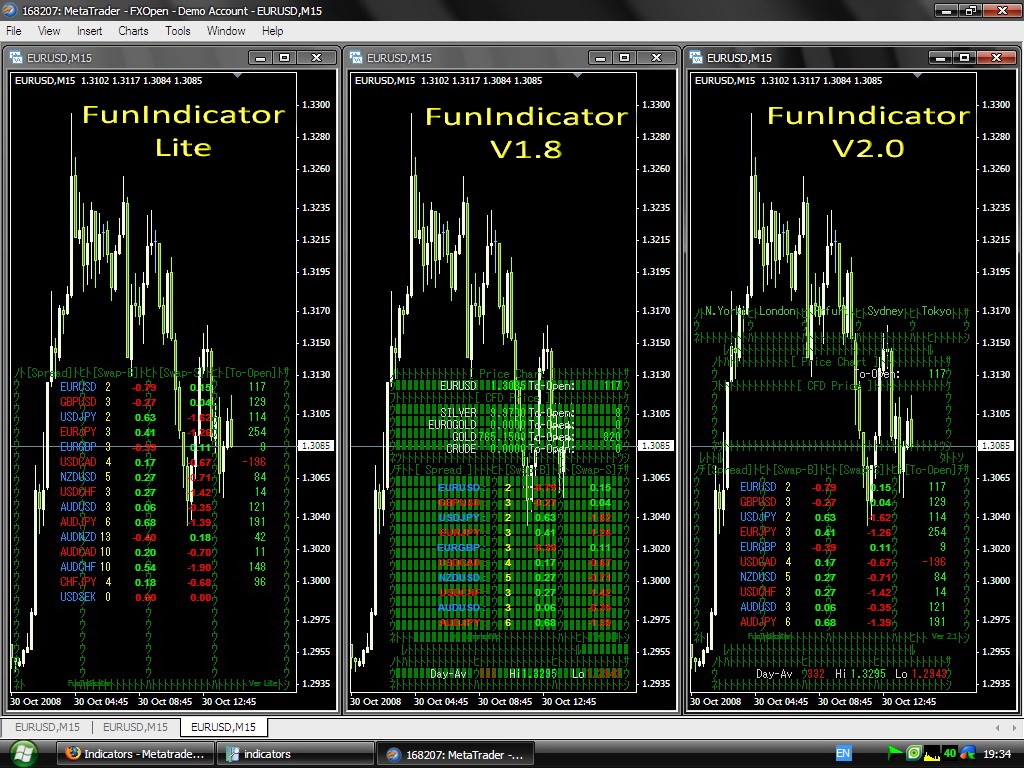Click MetaTrader app icon in title bar
The height and width of the screenshot is (768, 1024).
coord(10,10)
